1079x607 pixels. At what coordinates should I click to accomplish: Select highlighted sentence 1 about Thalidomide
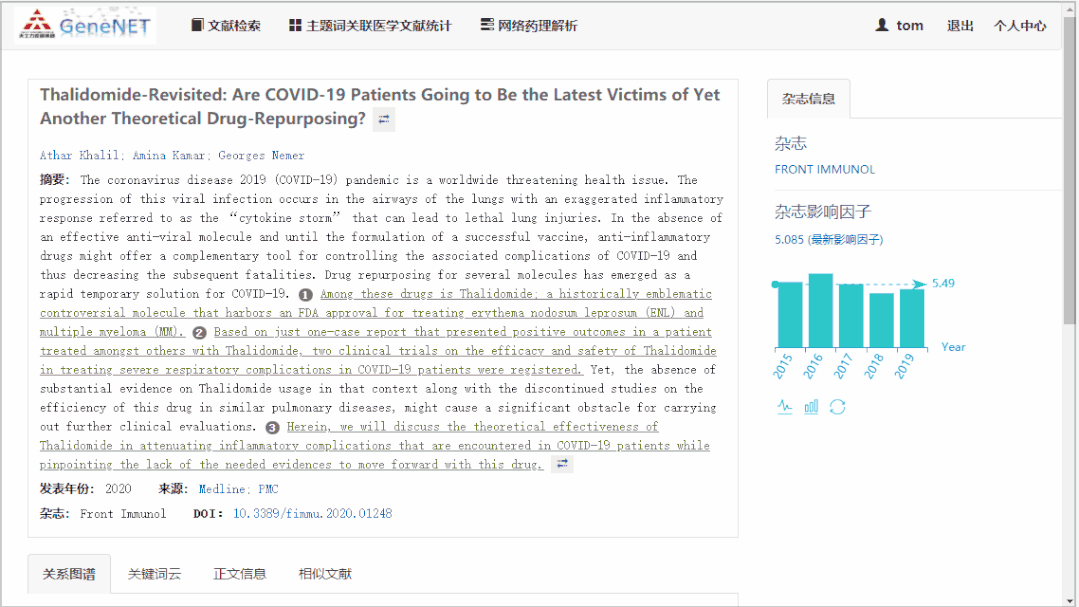(375, 312)
